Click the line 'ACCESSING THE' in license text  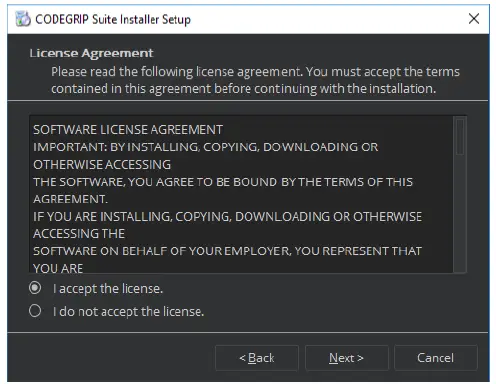click(79, 234)
